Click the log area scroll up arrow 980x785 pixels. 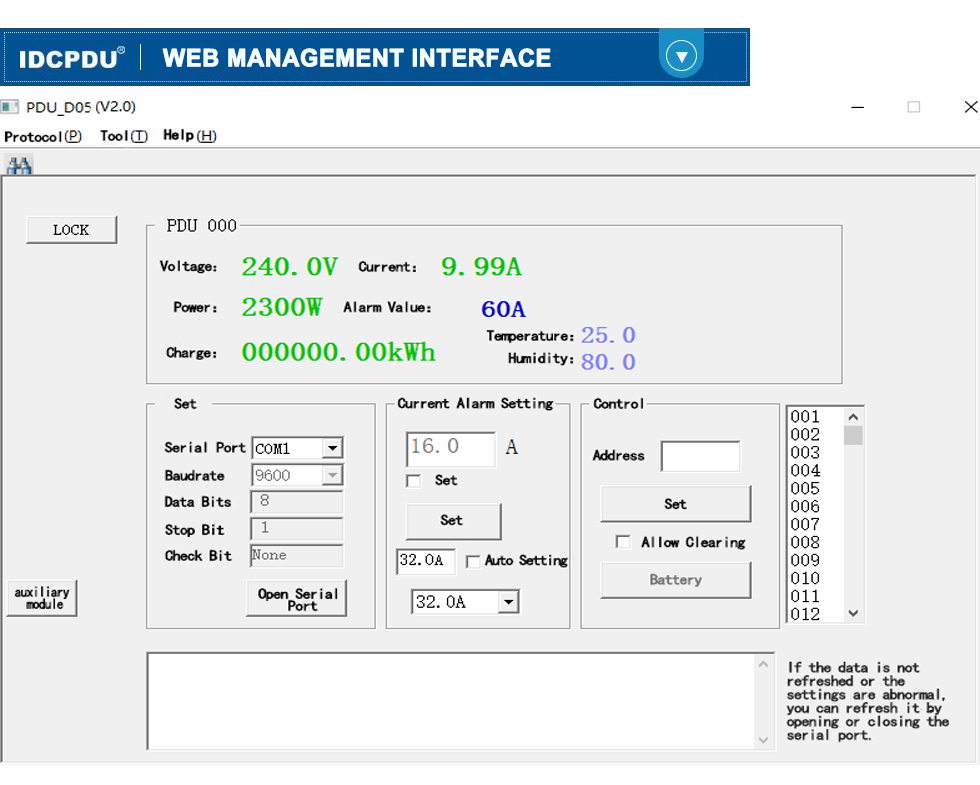point(763,664)
